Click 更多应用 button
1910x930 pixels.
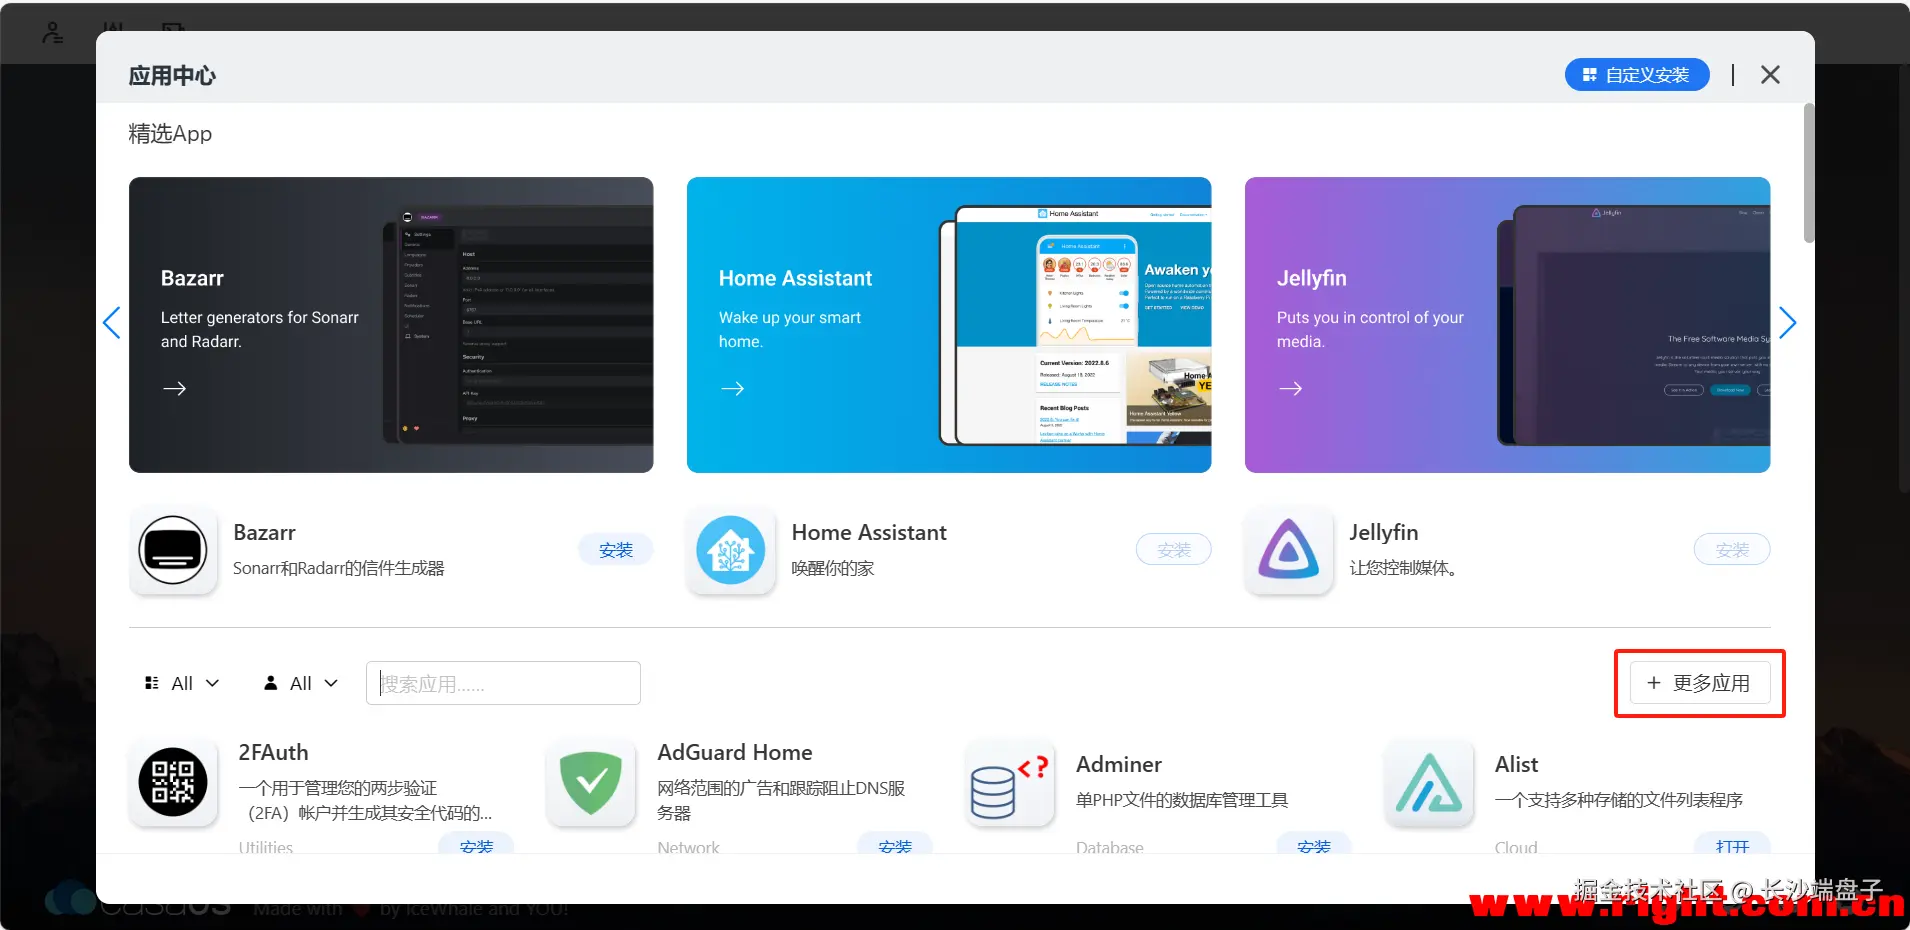tap(1700, 683)
